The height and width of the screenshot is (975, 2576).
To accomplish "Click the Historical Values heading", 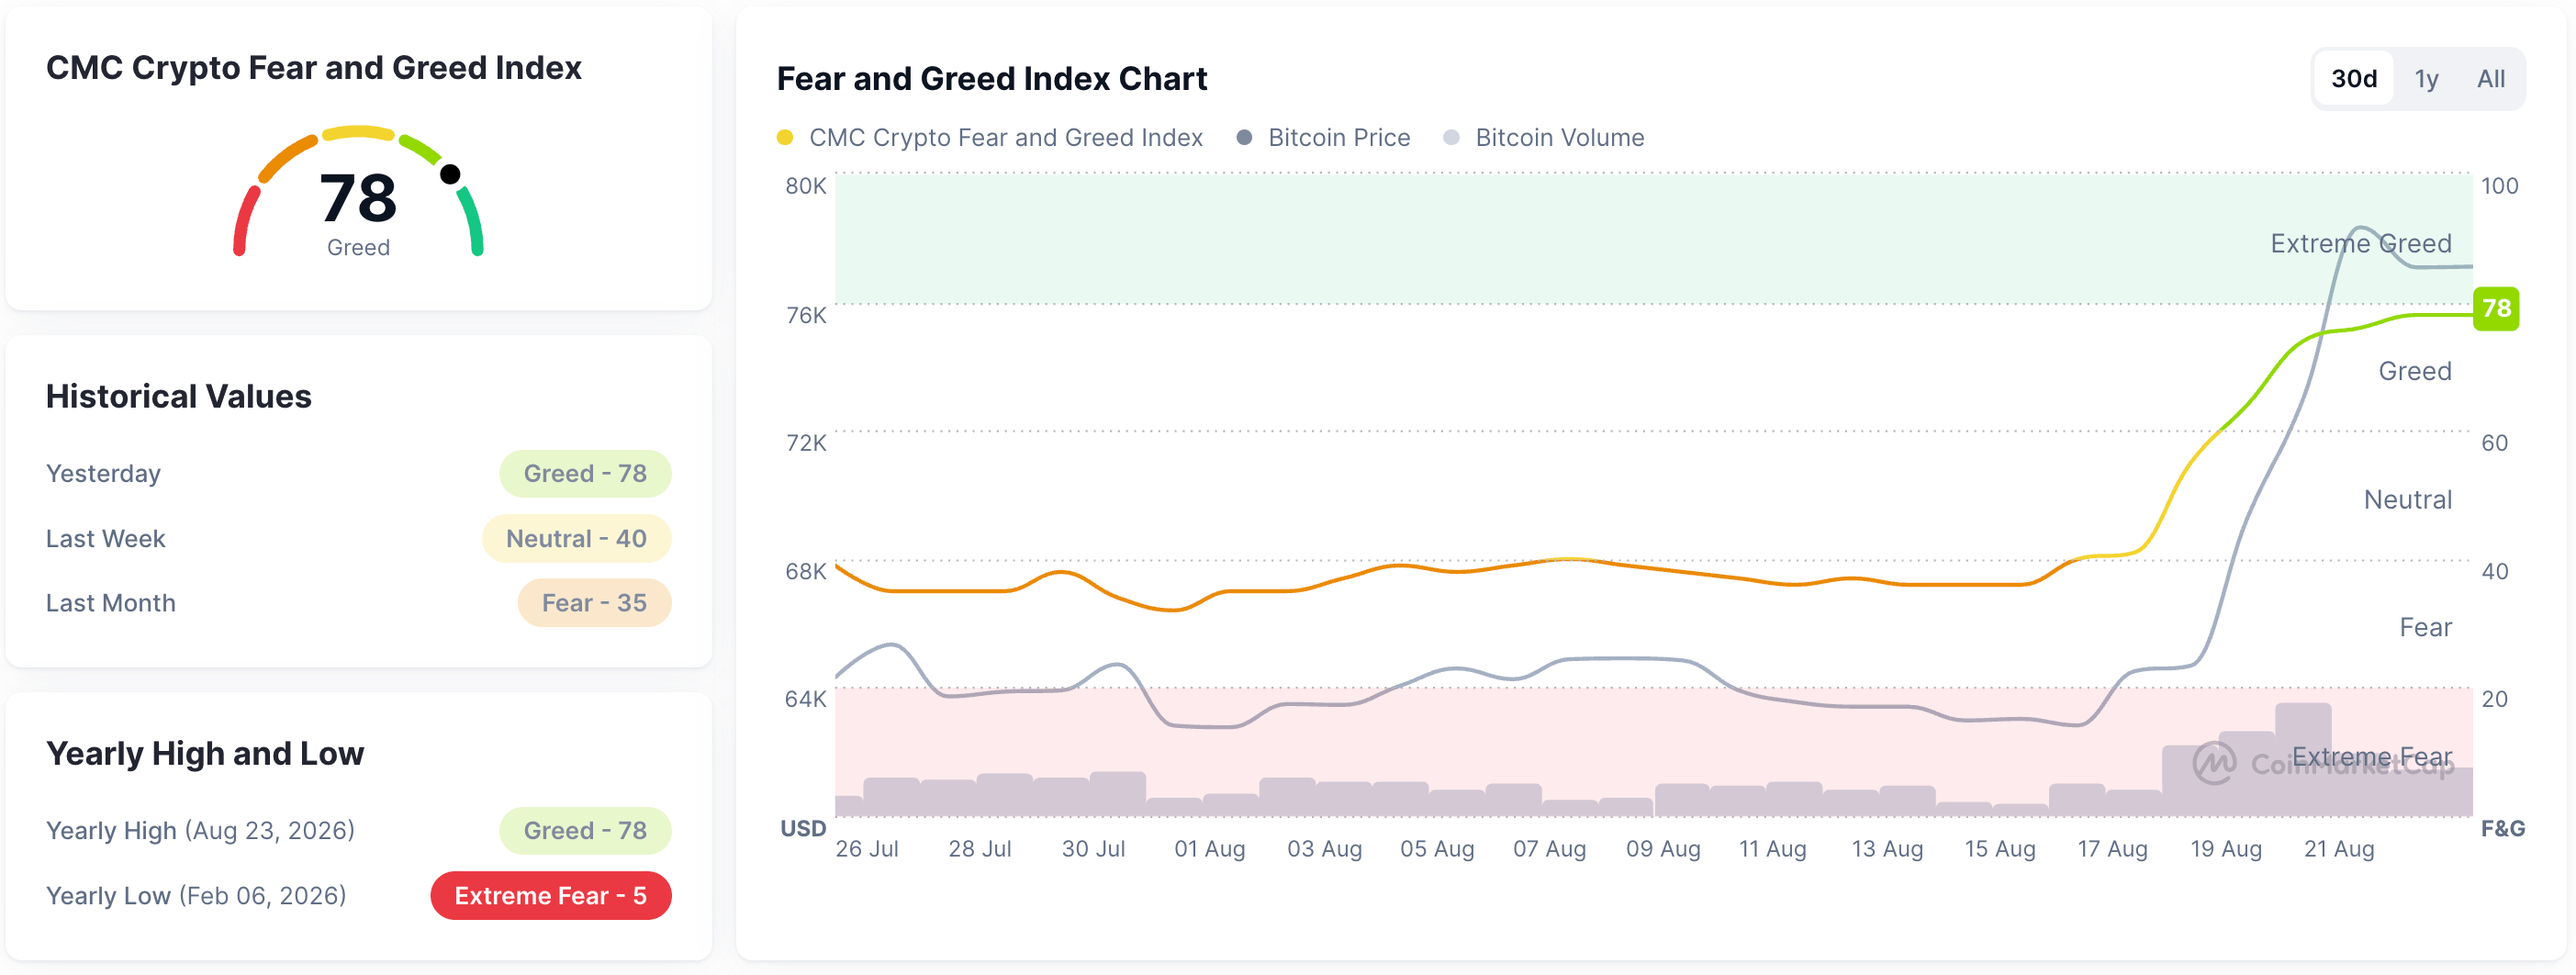I will (x=178, y=396).
